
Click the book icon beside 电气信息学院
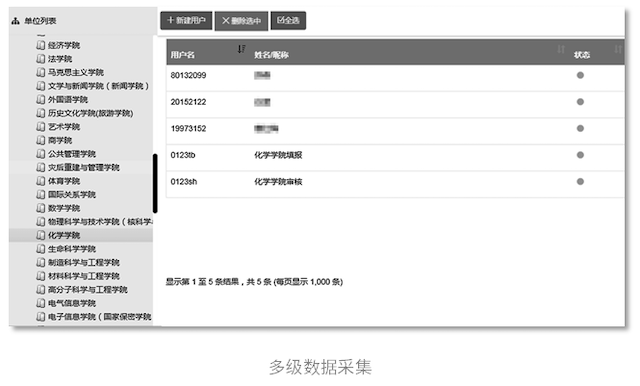(40, 303)
